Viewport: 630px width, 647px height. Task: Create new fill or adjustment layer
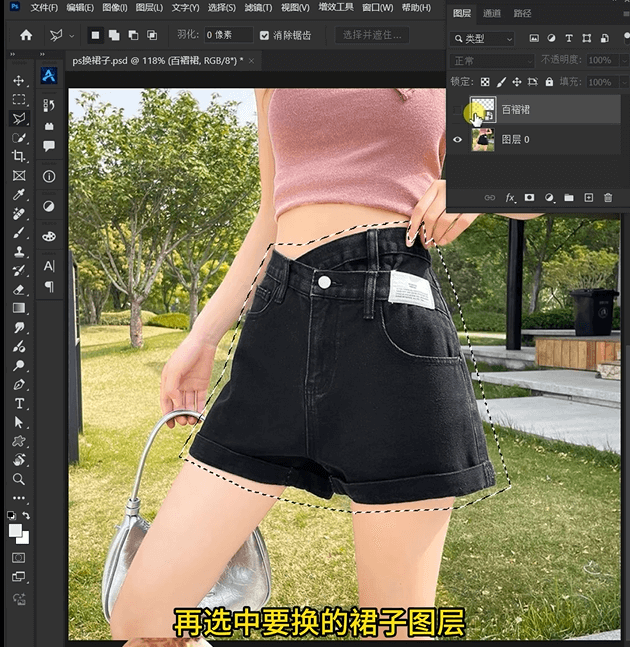coord(549,198)
